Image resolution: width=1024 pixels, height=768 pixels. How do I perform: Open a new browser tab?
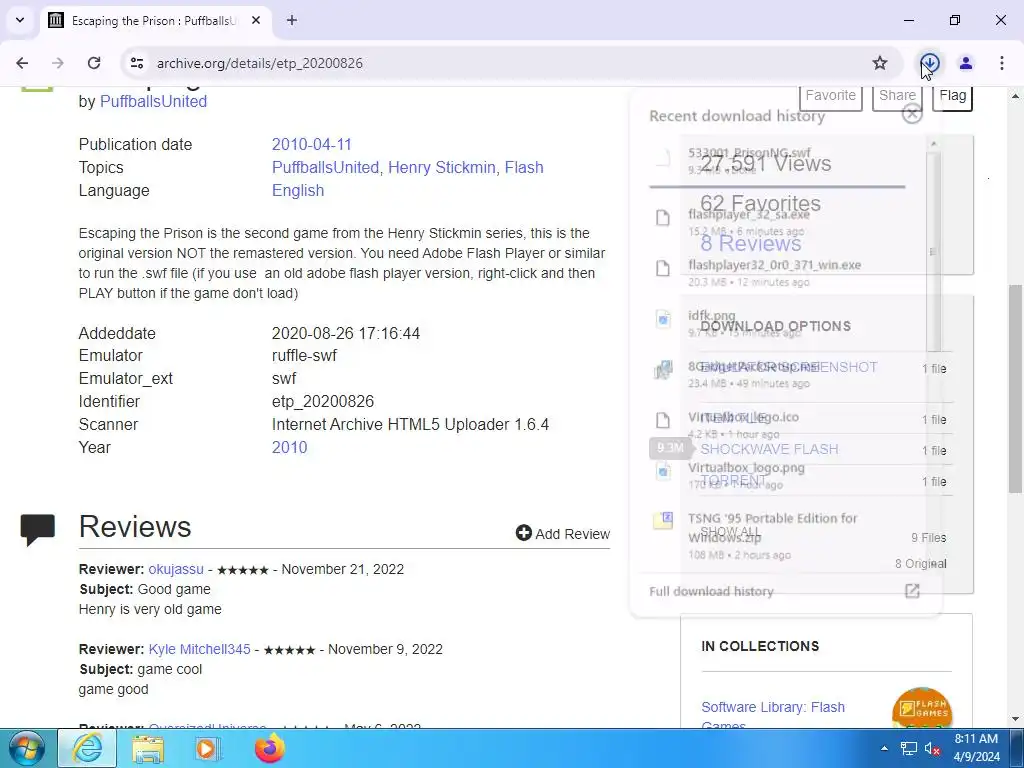tap(292, 20)
